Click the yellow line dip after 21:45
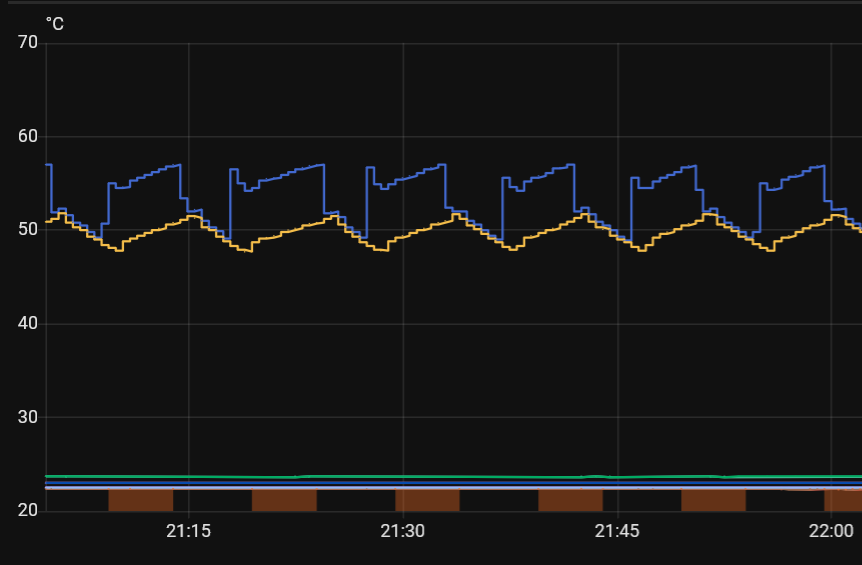 coord(640,250)
